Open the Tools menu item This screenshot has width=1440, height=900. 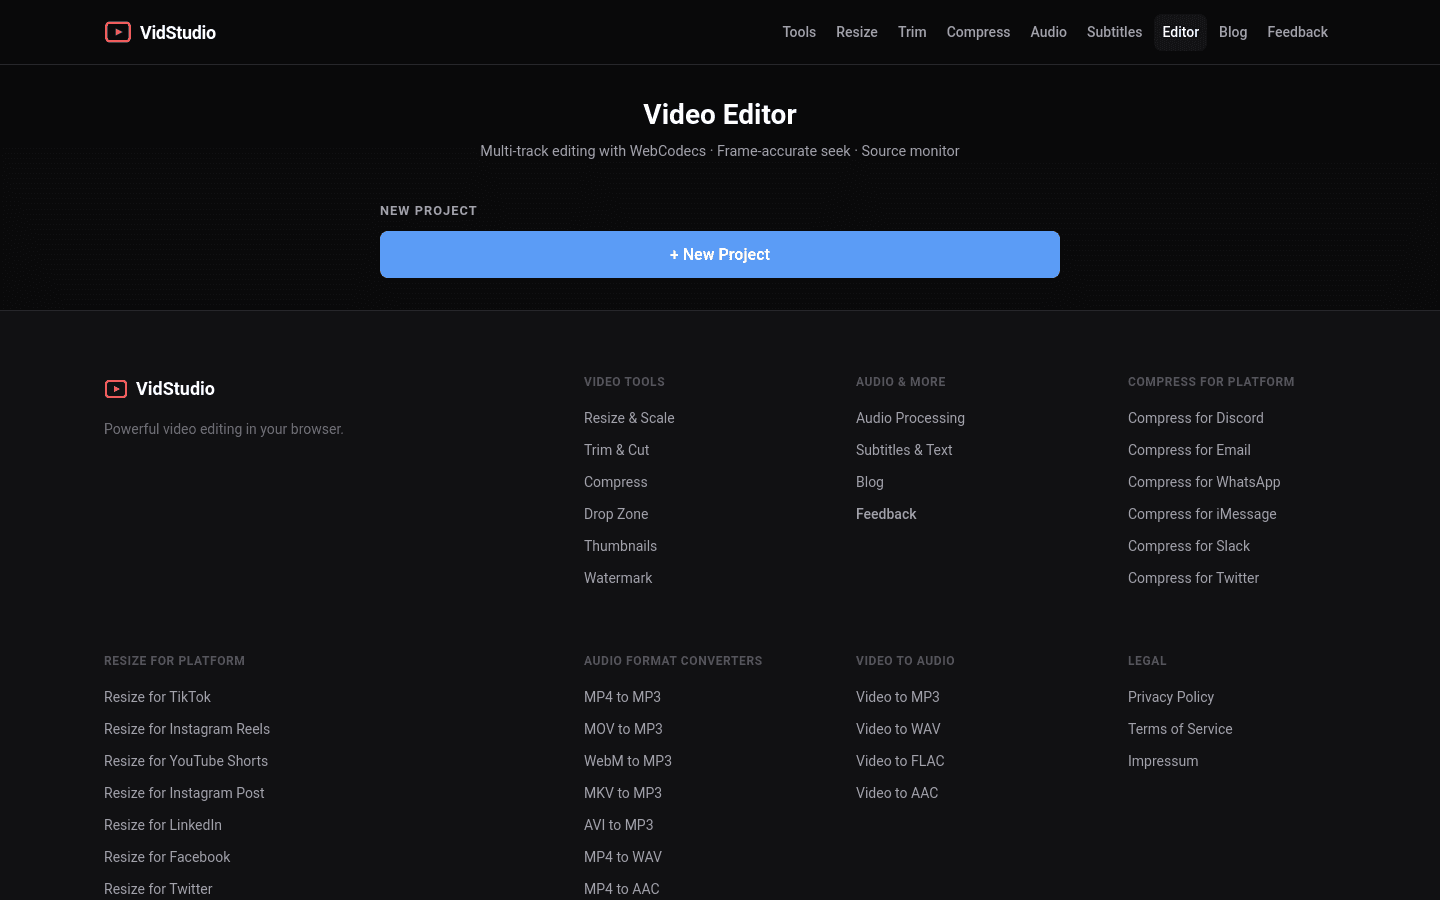coord(799,32)
